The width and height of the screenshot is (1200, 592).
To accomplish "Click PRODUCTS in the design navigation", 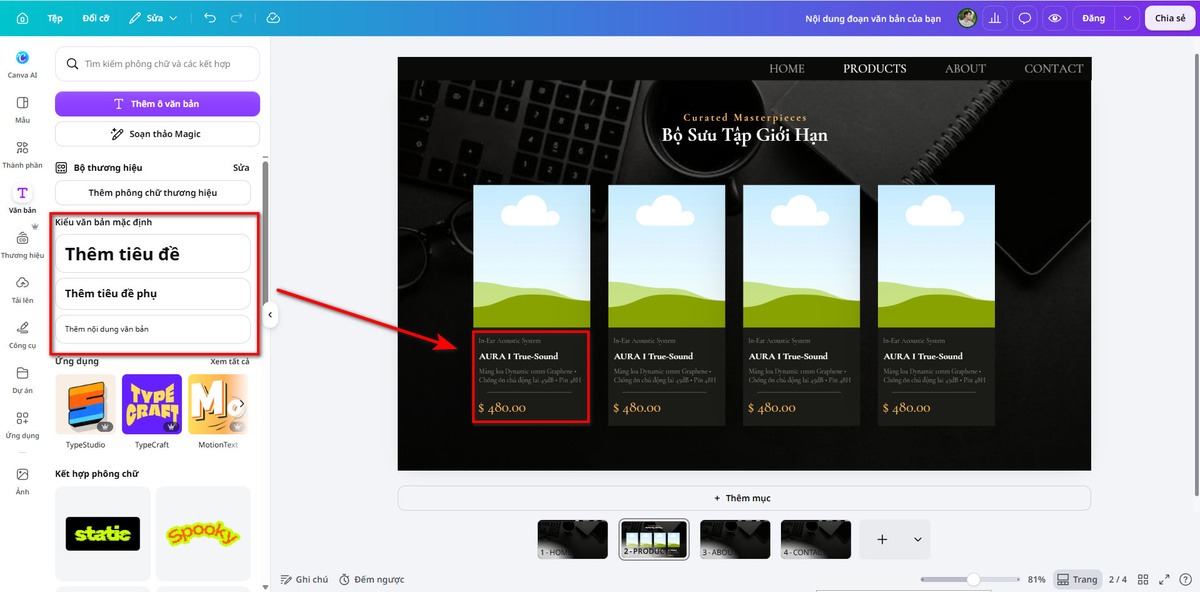I will coord(875,69).
